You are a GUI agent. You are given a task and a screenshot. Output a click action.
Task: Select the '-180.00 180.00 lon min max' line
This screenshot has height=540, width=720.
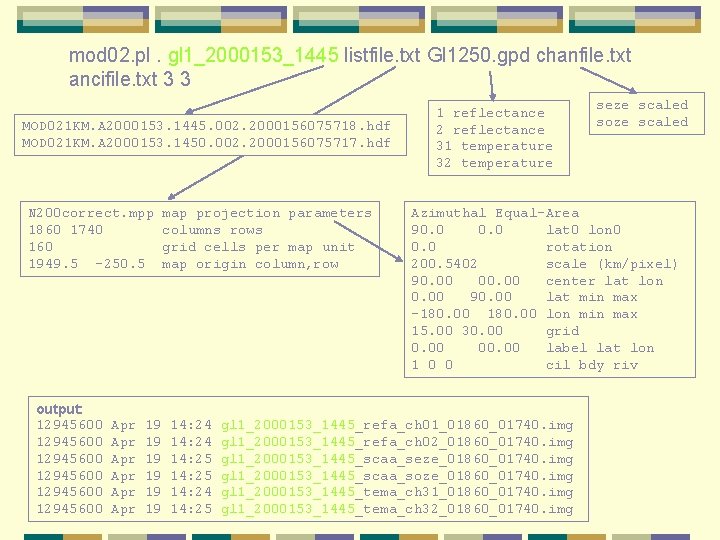524,315
